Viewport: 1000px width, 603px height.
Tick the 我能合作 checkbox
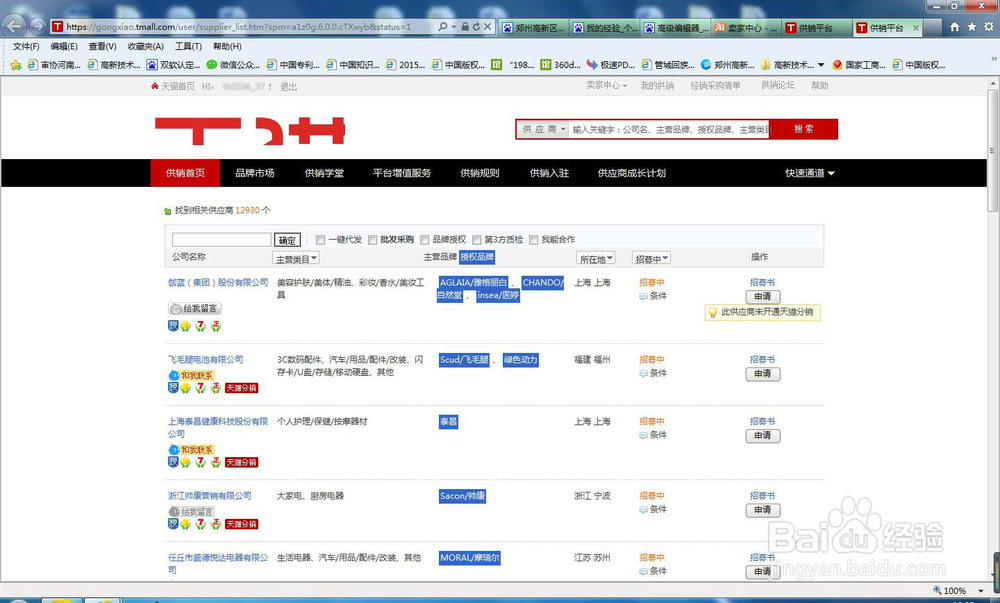tap(533, 240)
